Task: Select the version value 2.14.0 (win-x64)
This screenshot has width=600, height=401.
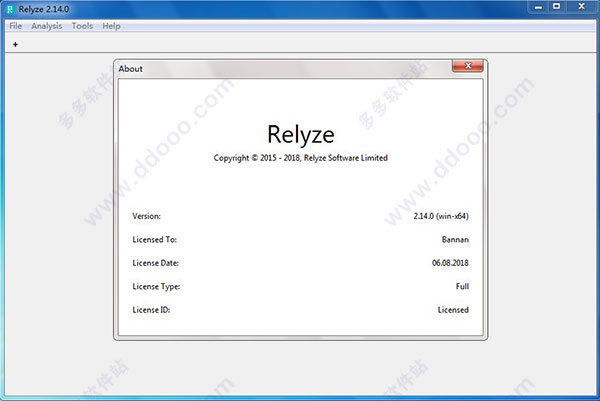Action: pos(441,216)
